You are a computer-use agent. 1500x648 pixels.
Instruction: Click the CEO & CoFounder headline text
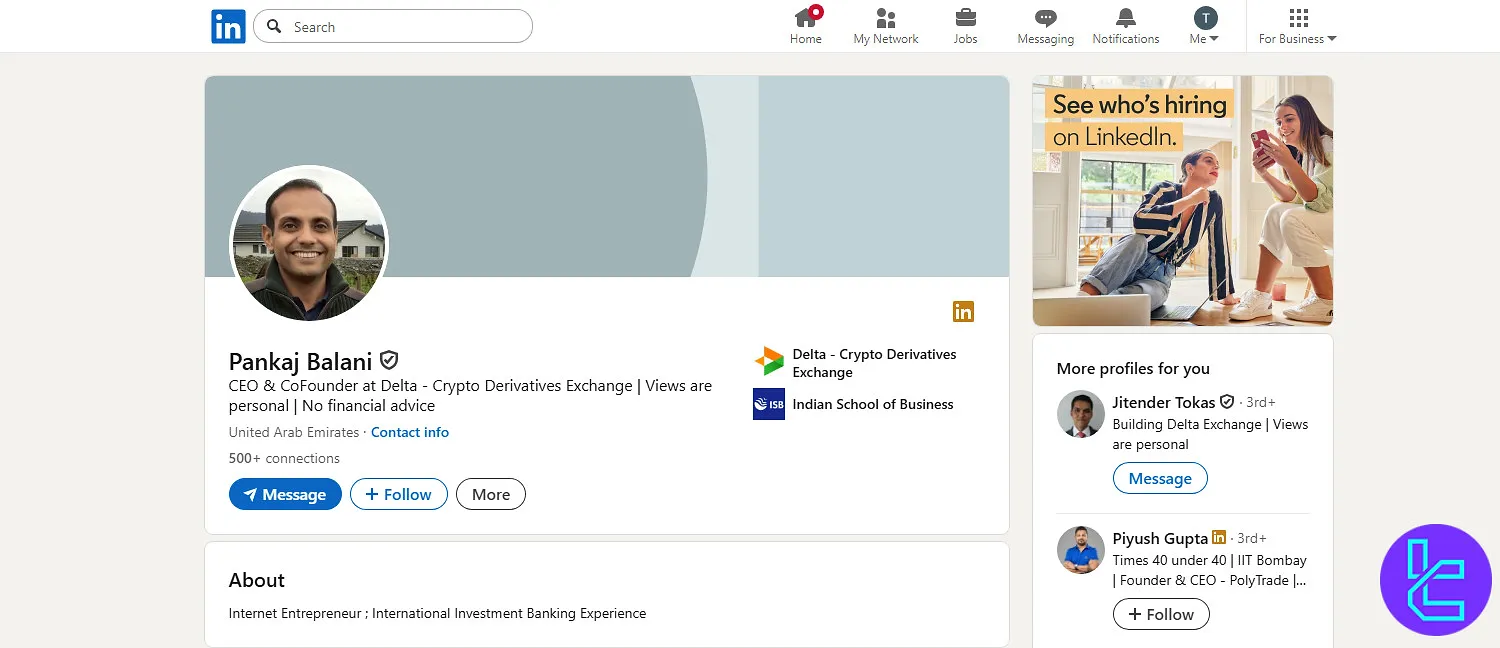470,396
